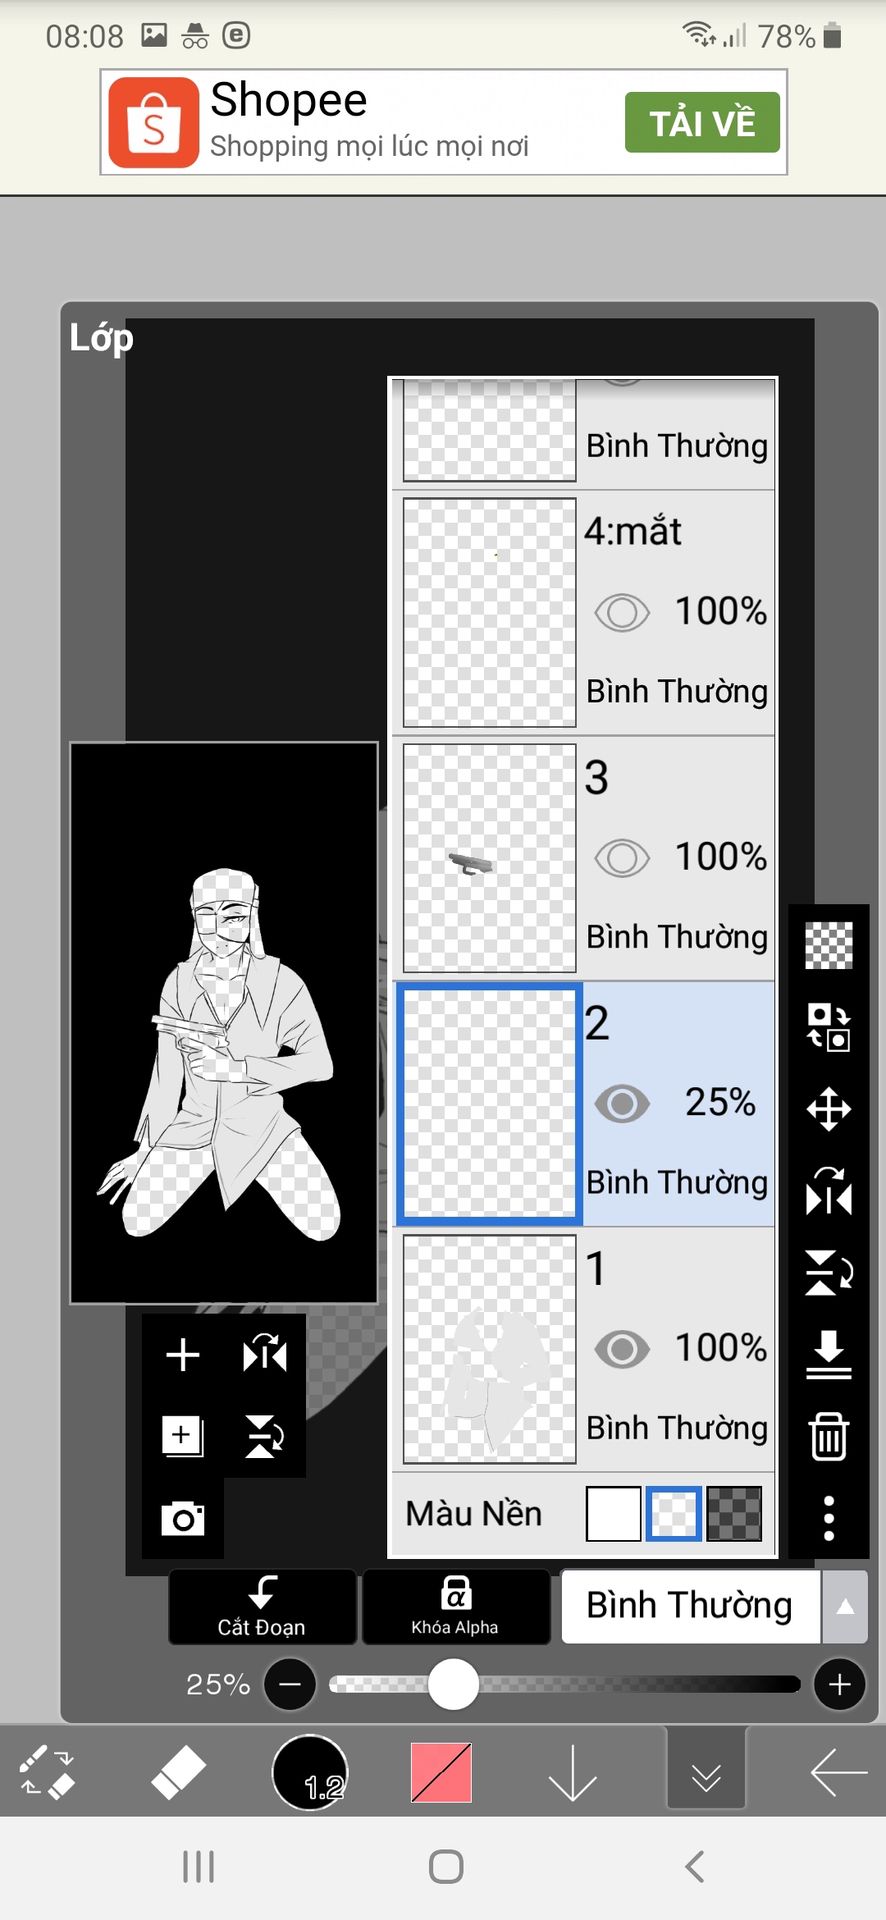Select the move layer arrows icon
Viewport: 886px width, 1920px height.
pyautogui.click(x=828, y=1109)
